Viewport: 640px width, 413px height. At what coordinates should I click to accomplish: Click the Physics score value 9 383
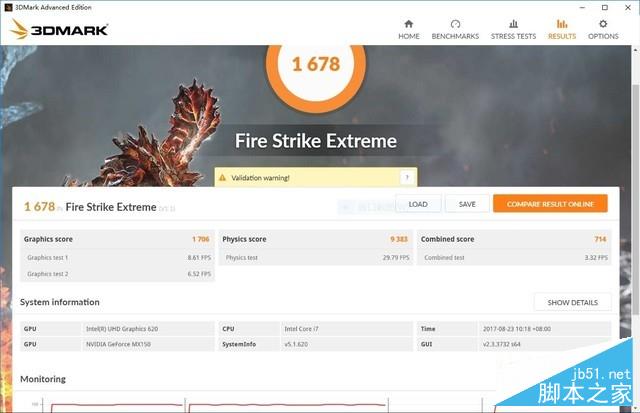(399, 239)
